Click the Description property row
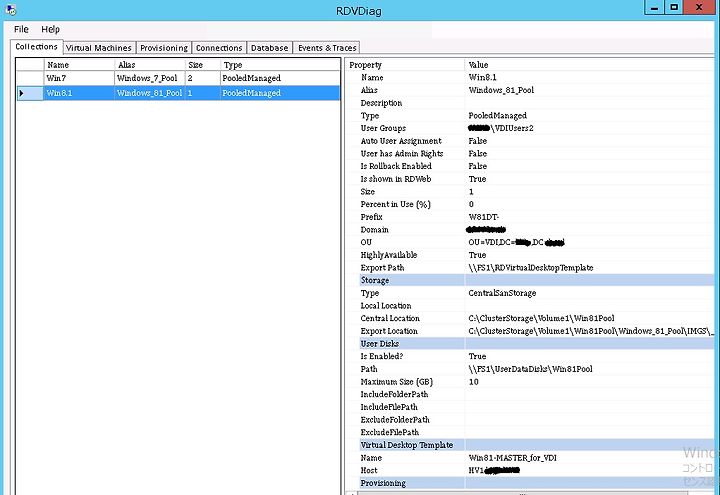The width and height of the screenshot is (720, 495). tap(381, 103)
